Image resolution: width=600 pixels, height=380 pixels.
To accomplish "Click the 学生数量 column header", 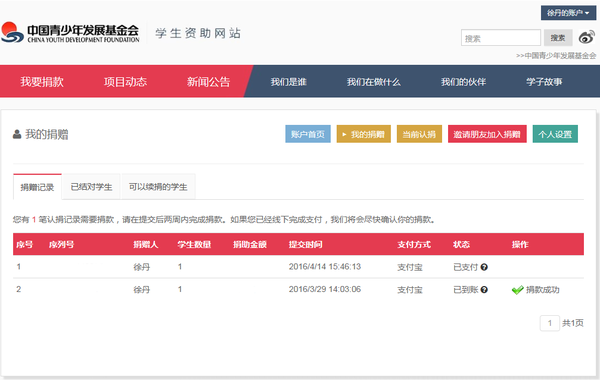I will (x=194, y=245).
